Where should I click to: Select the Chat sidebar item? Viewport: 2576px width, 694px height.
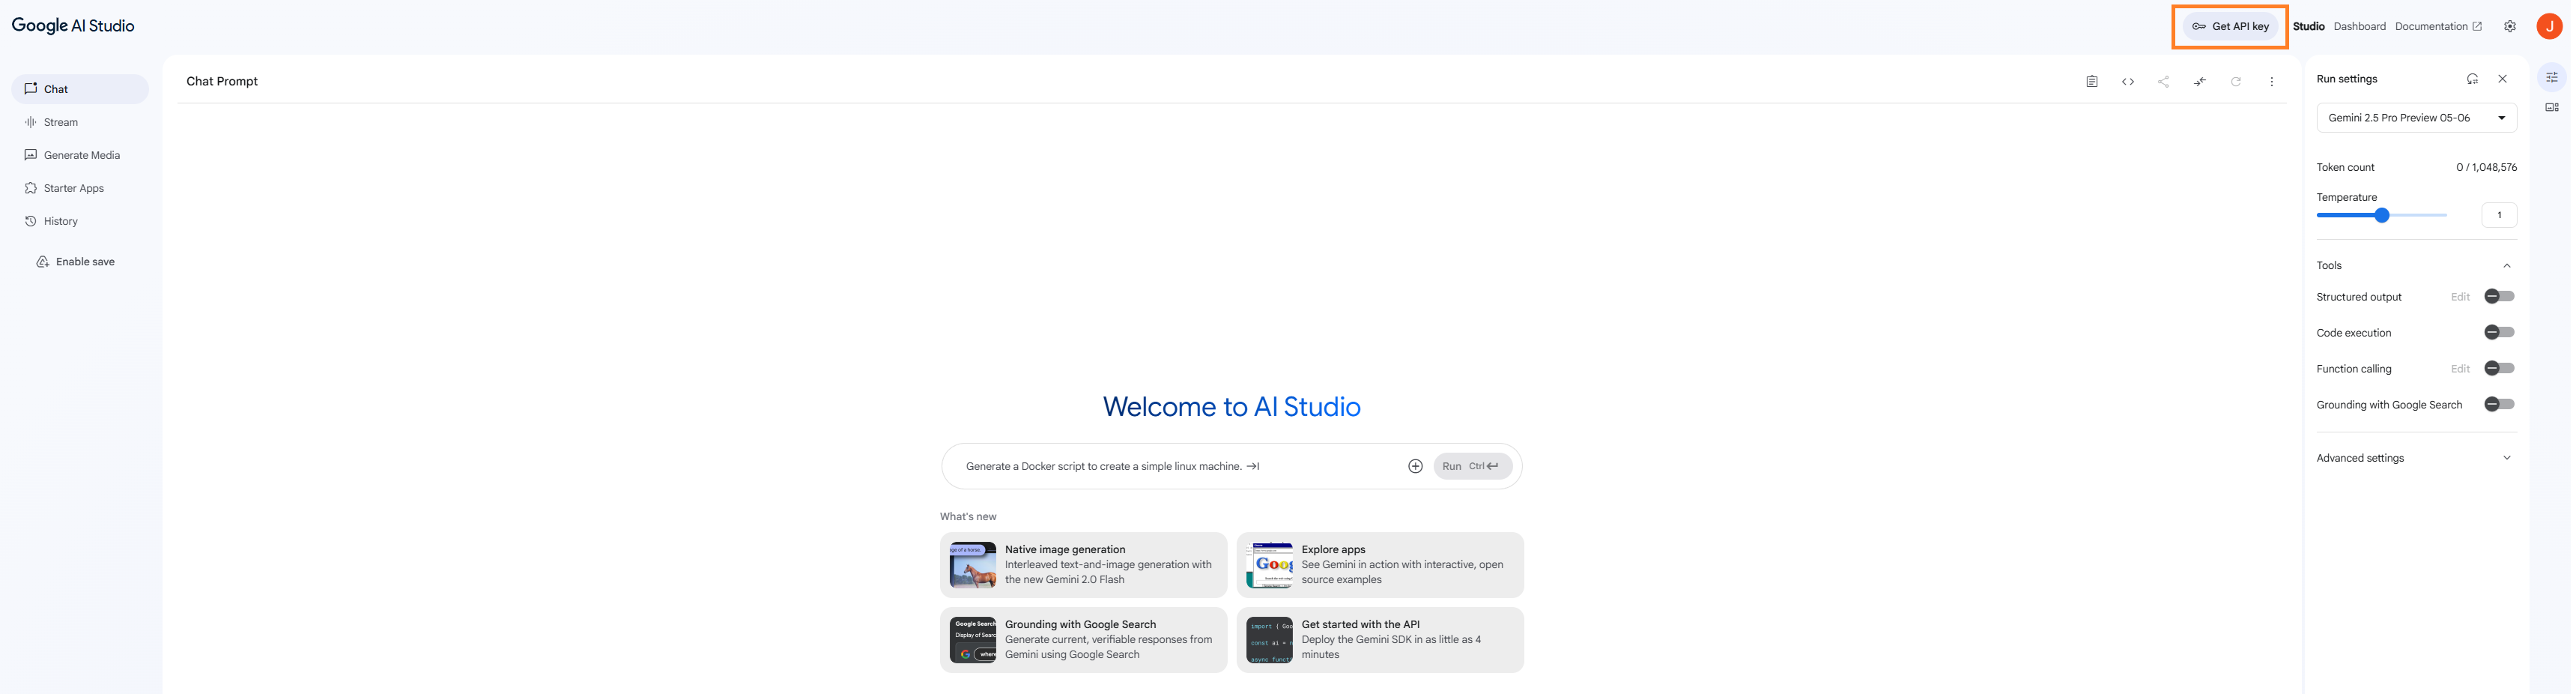pos(80,89)
